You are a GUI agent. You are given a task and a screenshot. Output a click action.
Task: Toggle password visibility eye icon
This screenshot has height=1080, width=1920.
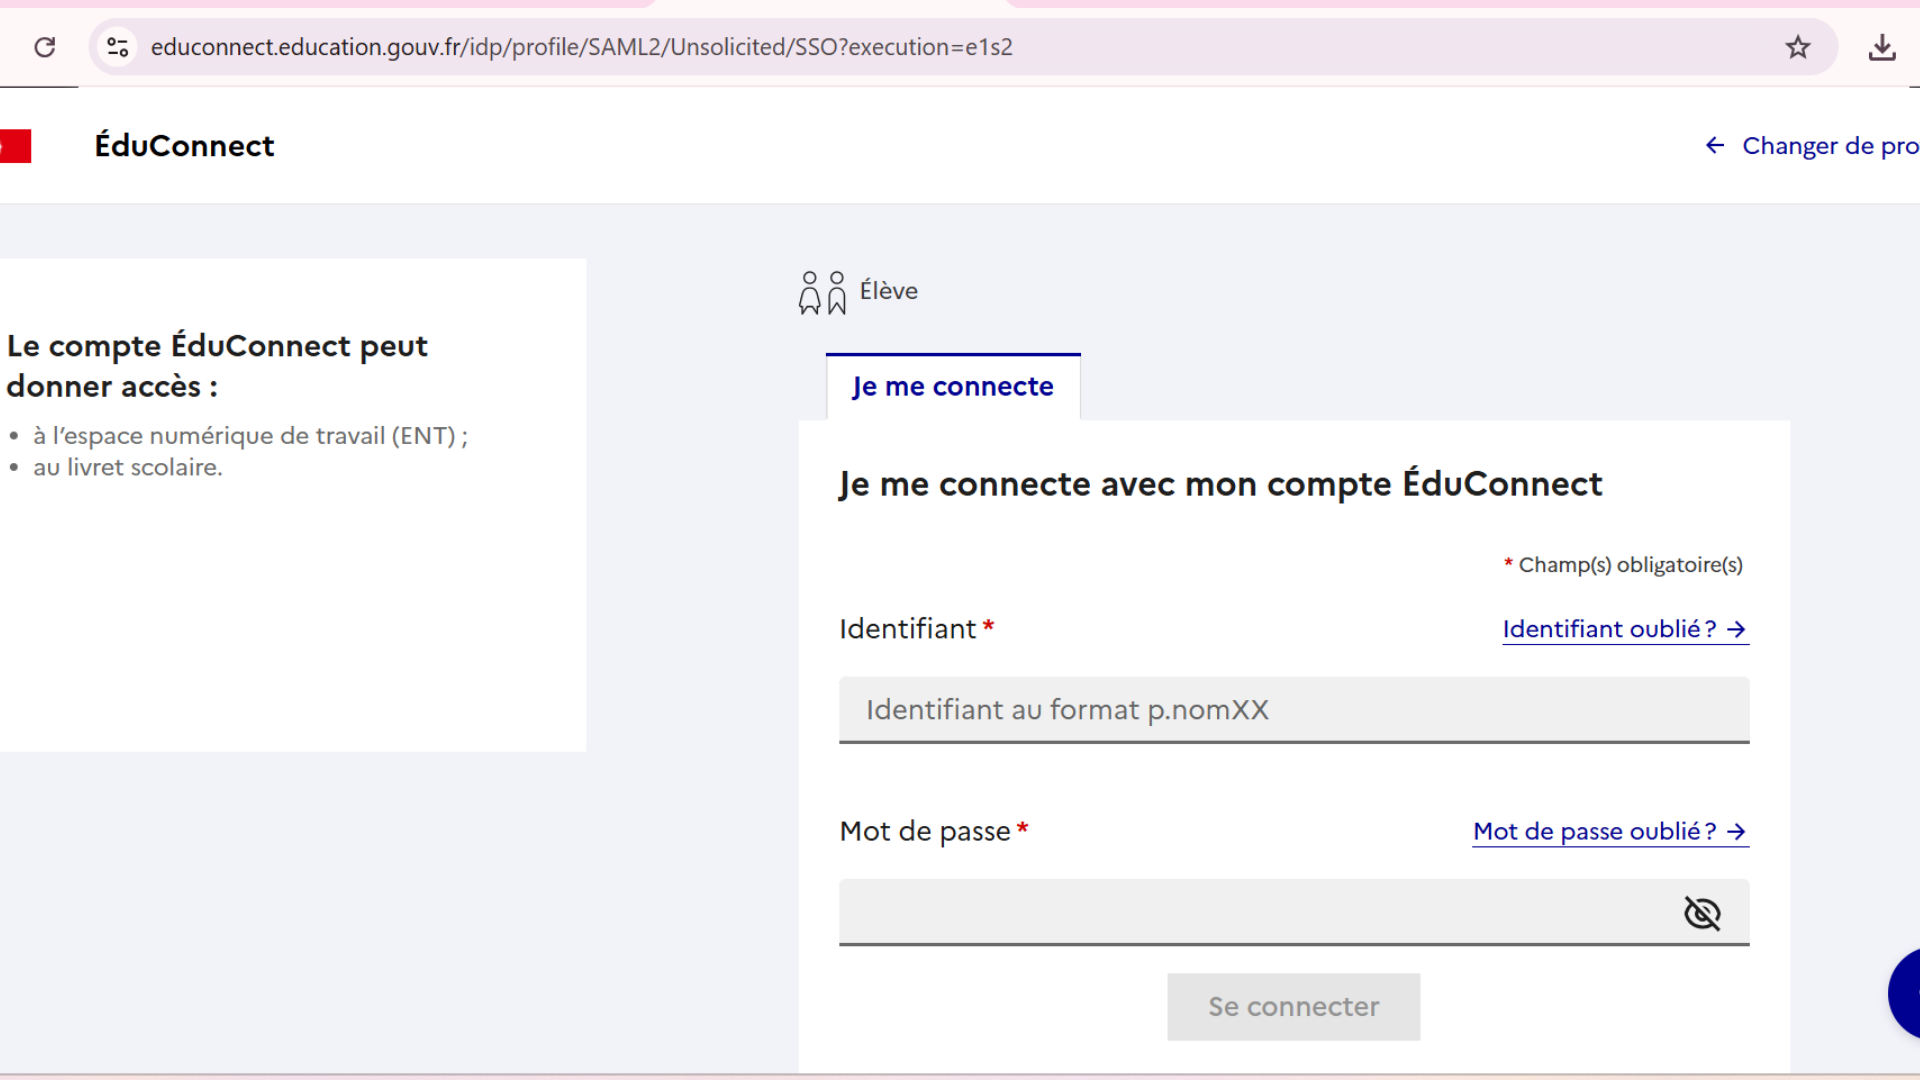(x=1702, y=912)
